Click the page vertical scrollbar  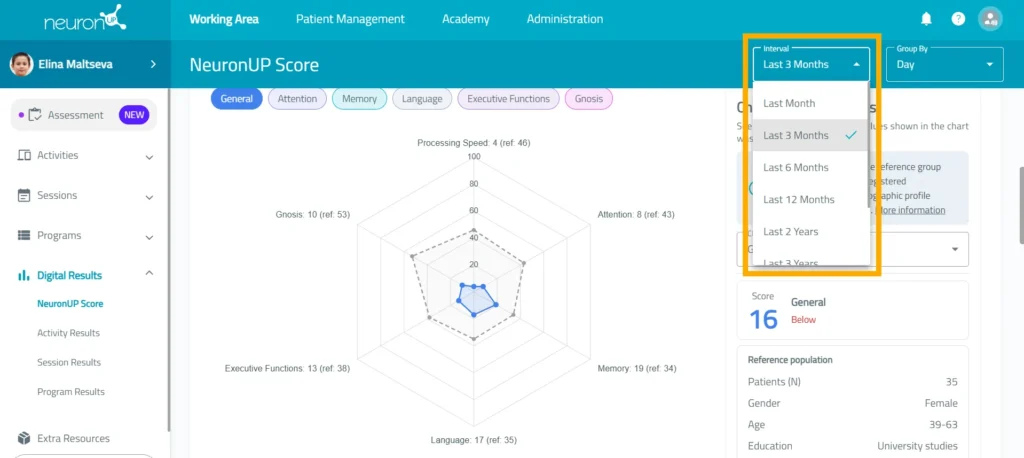click(1019, 204)
